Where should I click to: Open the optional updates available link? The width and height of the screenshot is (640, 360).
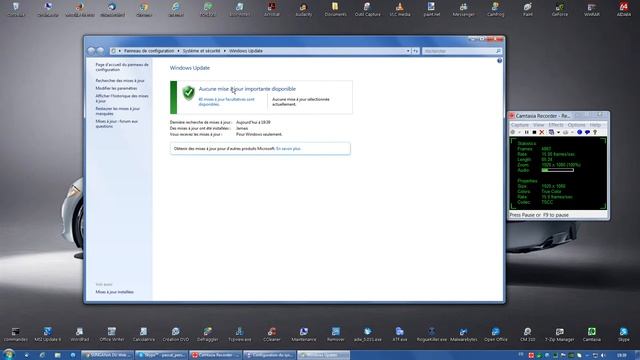pos(226,102)
